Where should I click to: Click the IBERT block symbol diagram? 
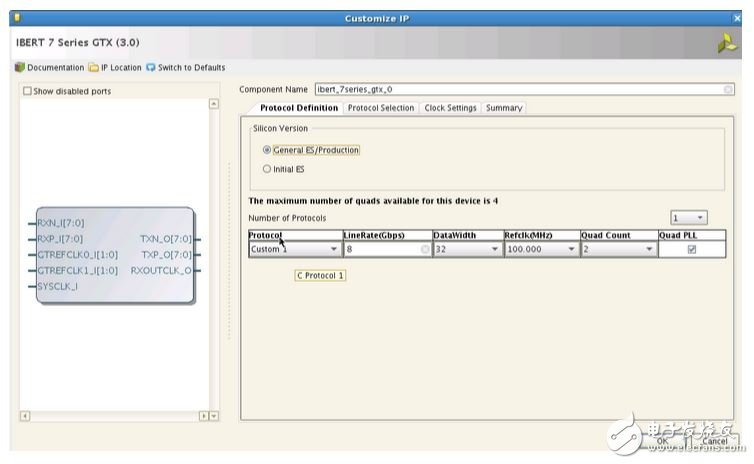[x=115, y=255]
